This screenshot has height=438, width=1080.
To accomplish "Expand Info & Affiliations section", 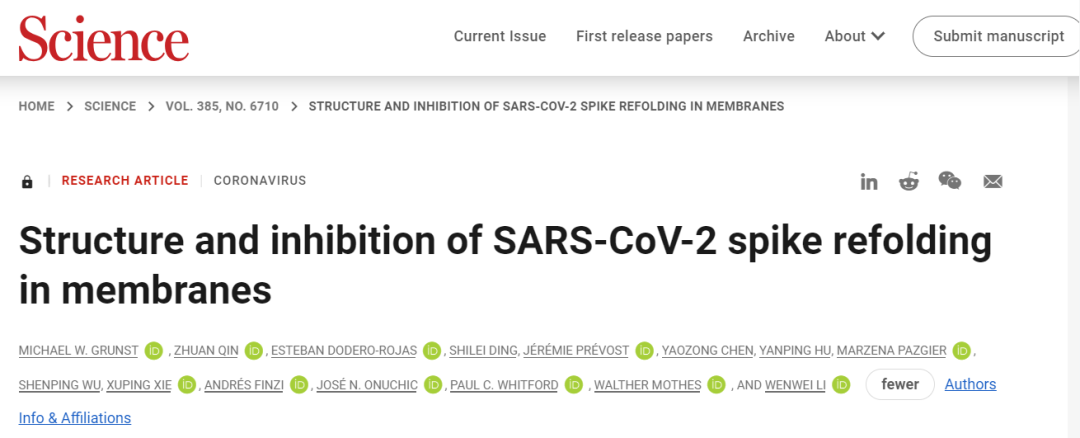I will 75,417.
